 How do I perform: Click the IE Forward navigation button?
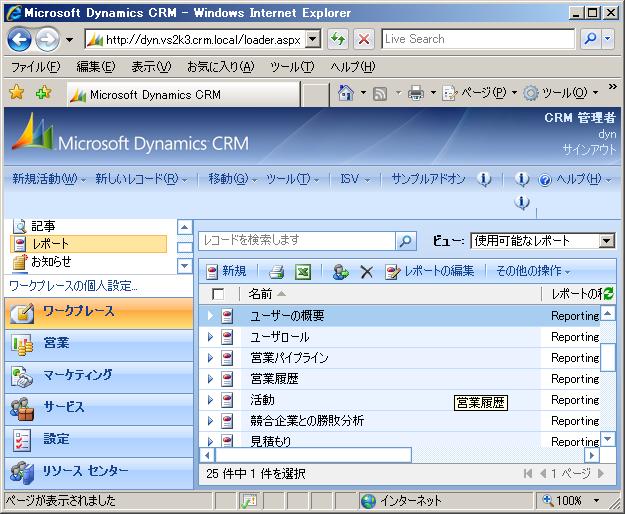pos(47,39)
